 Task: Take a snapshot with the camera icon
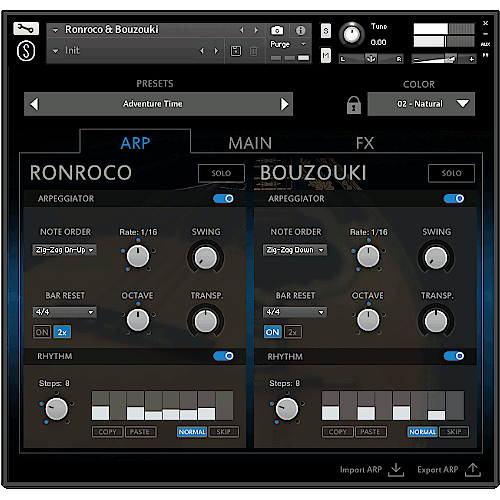pyautogui.click(x=277, y=31)
